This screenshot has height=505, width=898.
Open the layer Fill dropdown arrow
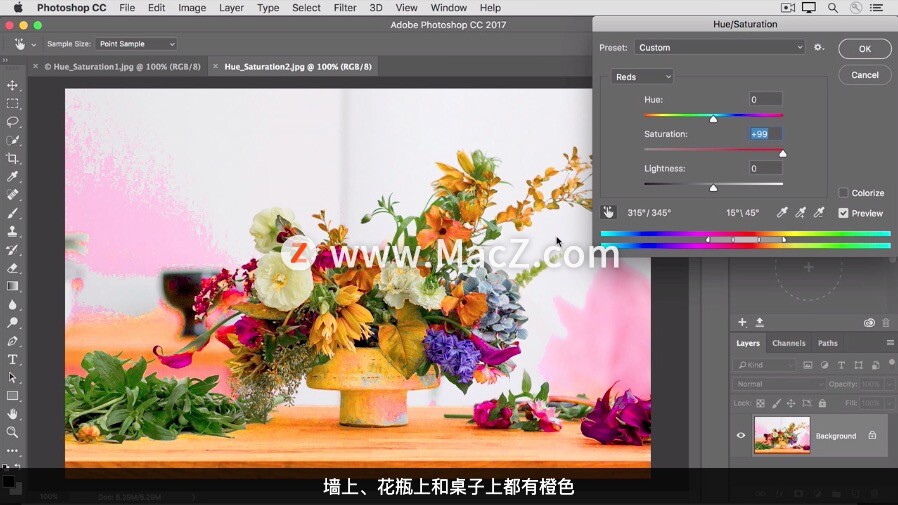point(889,403)
